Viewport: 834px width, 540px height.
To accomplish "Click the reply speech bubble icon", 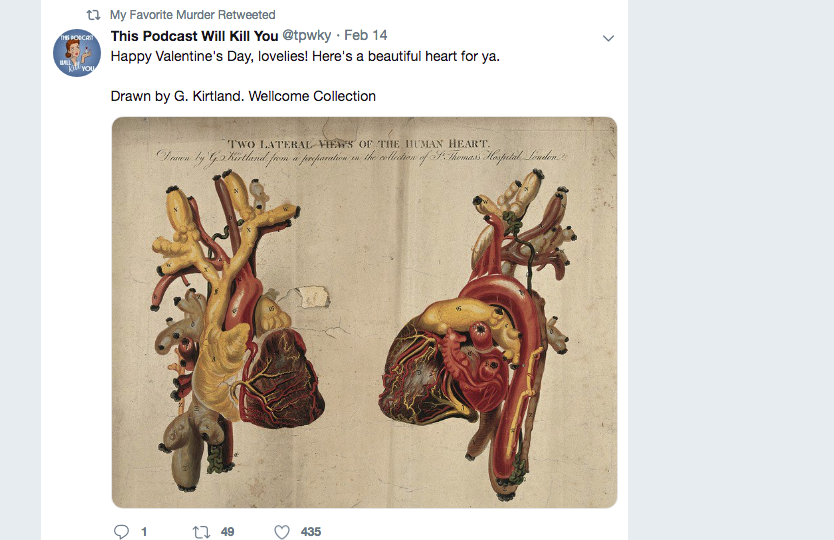I will point(122,531).
